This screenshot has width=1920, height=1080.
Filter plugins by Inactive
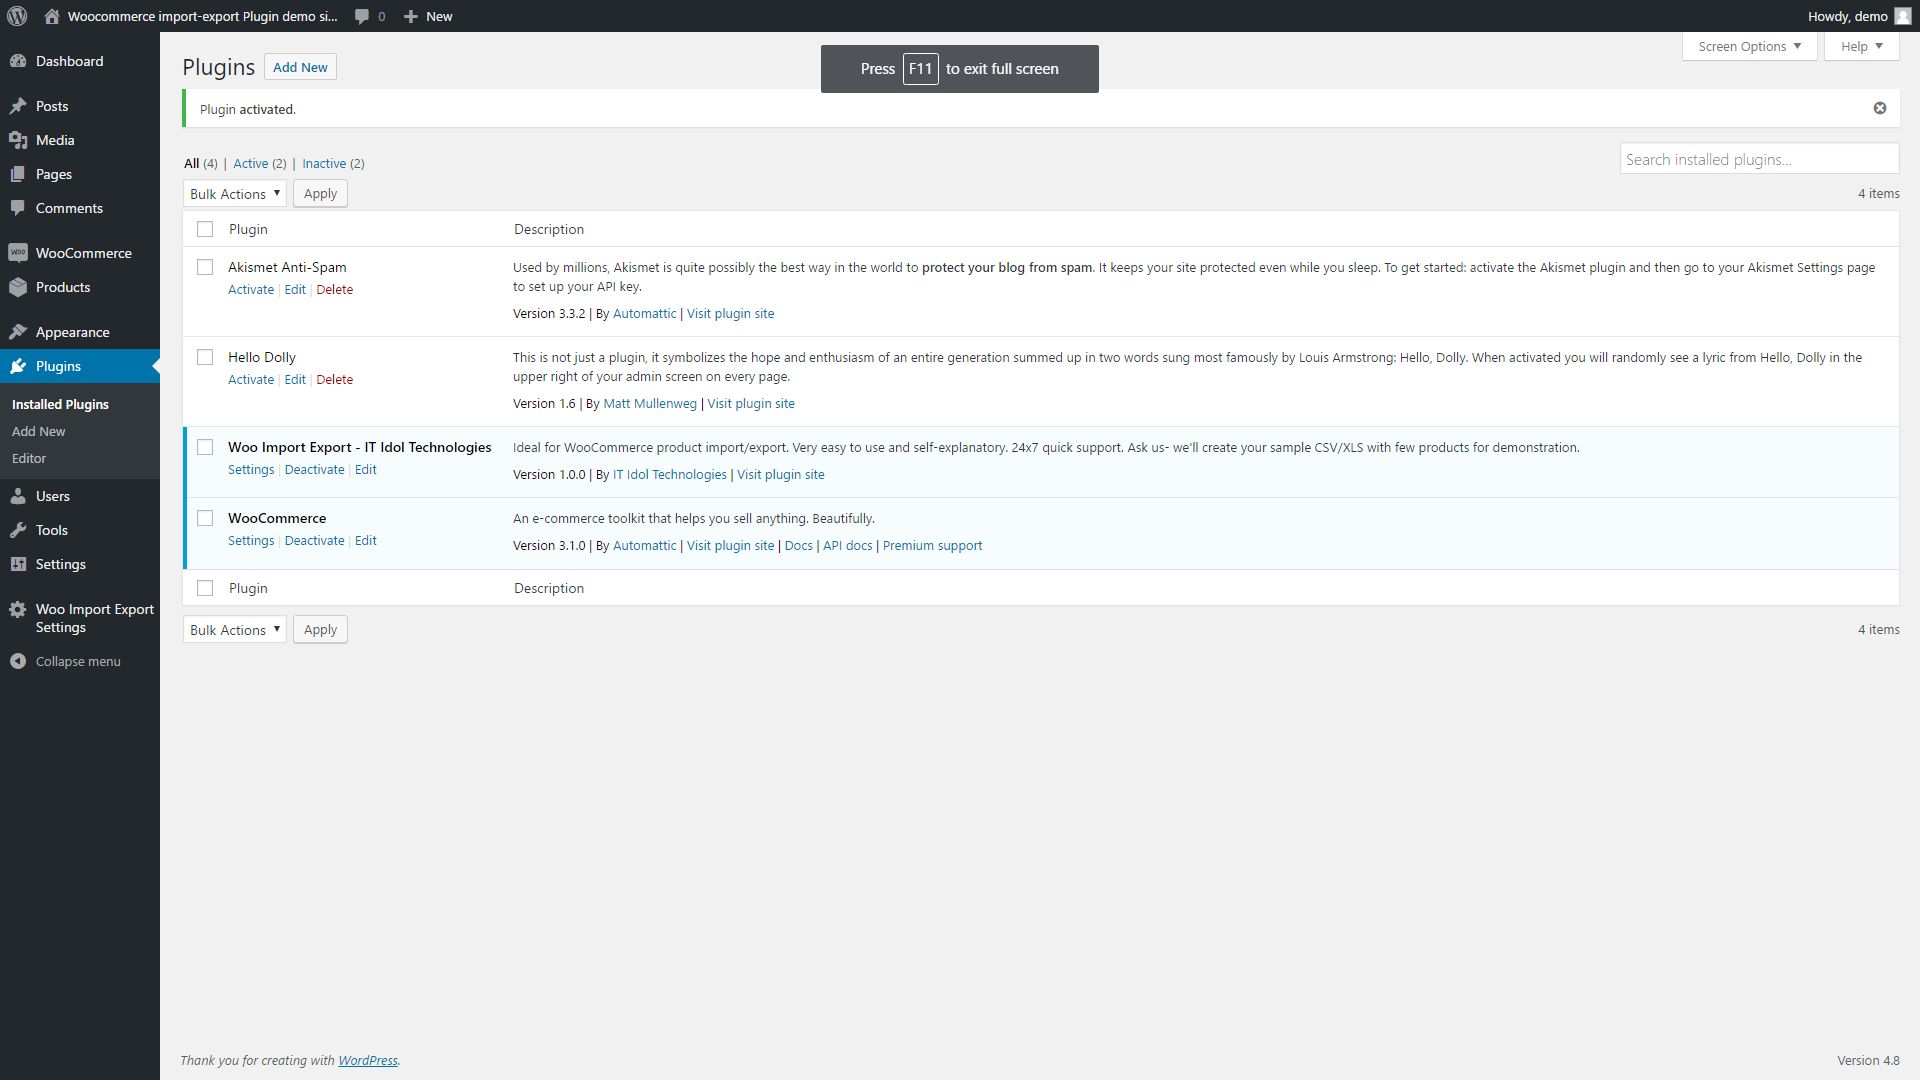[324, 163]
